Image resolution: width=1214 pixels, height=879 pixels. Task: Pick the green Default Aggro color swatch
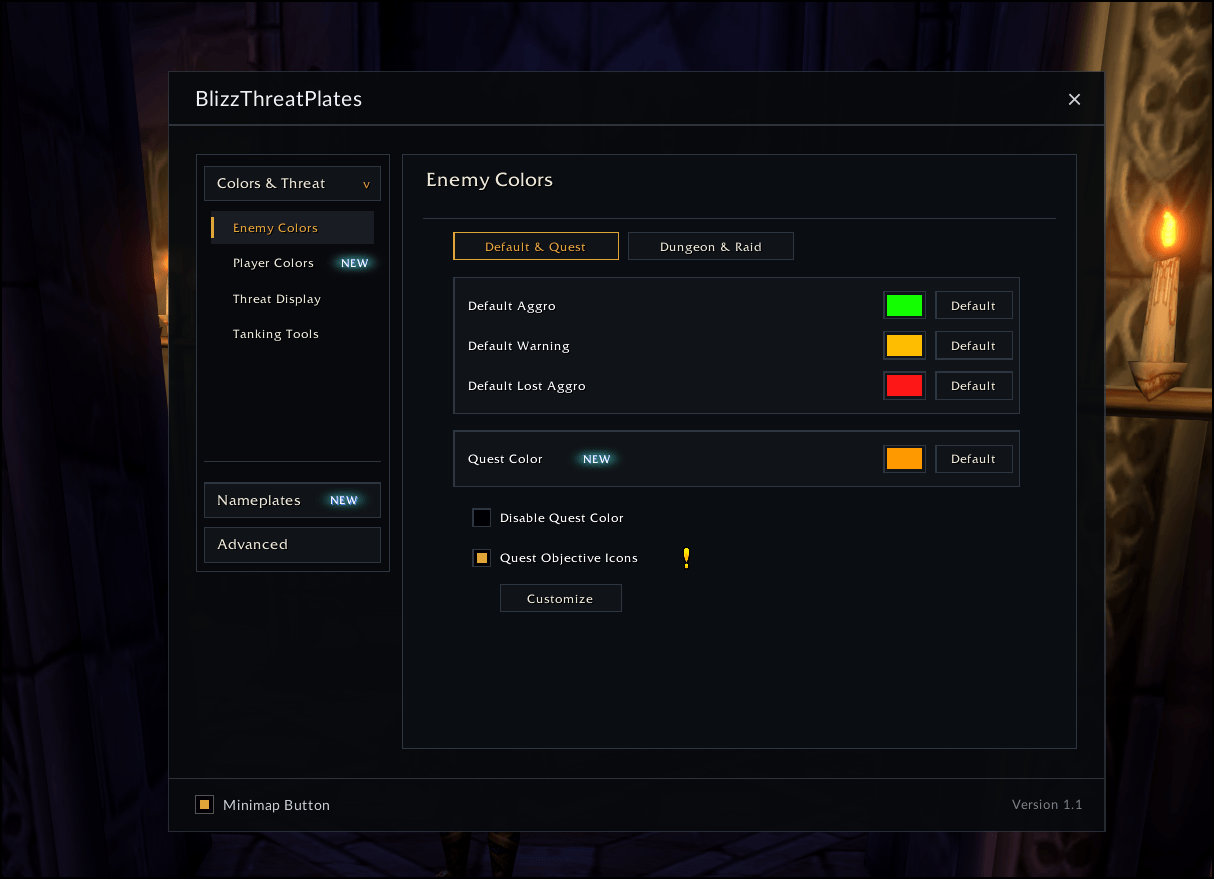[904, 306]
